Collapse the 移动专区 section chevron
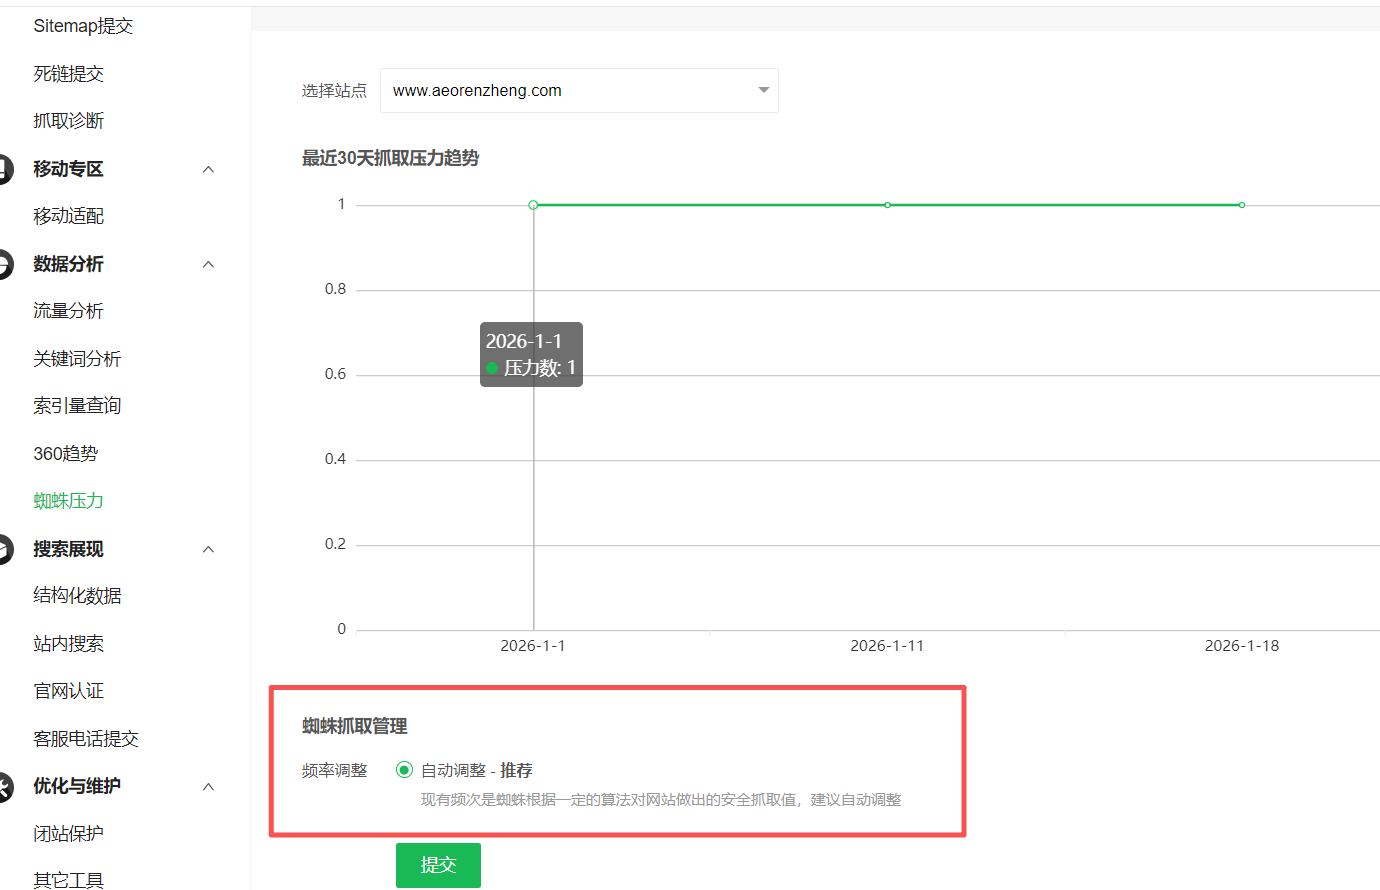1380x890 pixels. [x=208, y=169]
